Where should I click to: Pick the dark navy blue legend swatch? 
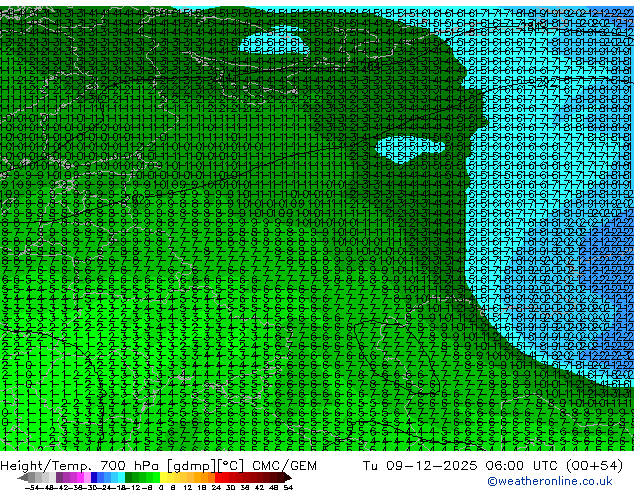coord(94,477)
